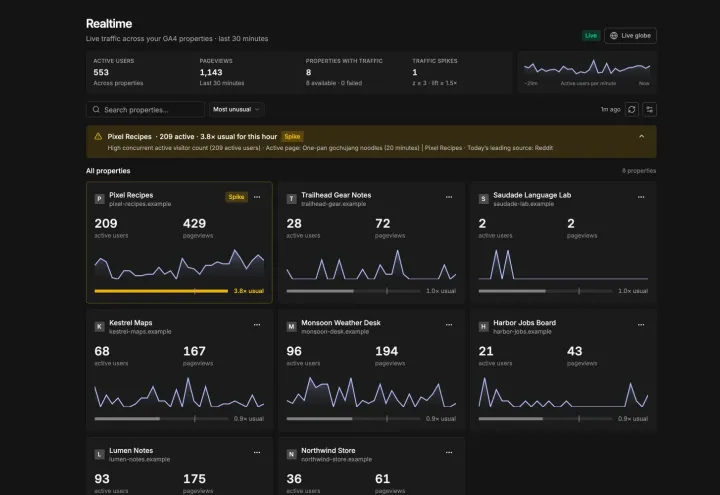
Task: Click the Pixel Recipes 3.8× usual bar
Action: pyautogui.click(x=161, y=291)
